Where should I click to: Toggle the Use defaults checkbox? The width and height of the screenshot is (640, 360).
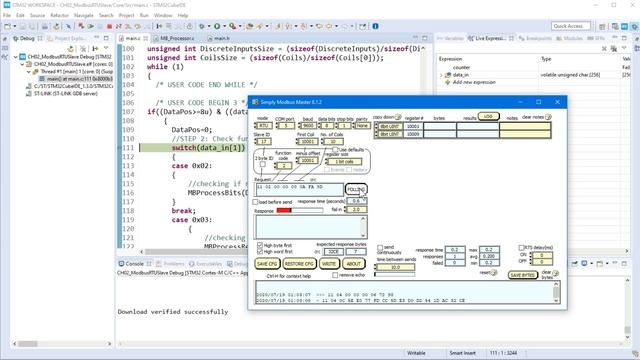[335, 150]
